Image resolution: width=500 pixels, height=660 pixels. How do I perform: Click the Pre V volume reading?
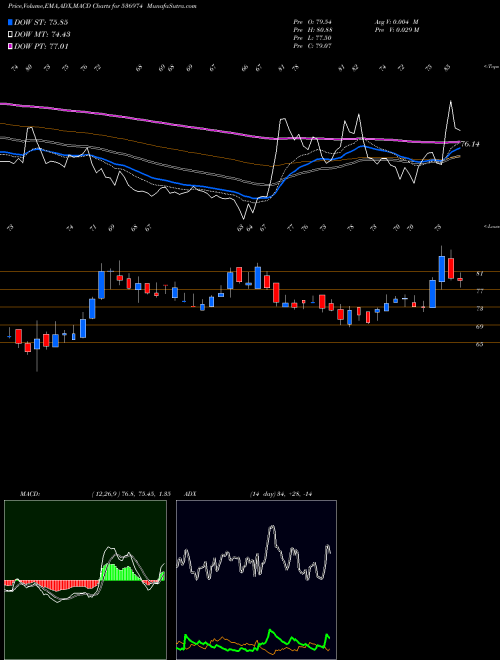pyautogui.click(x=396, y=30)
